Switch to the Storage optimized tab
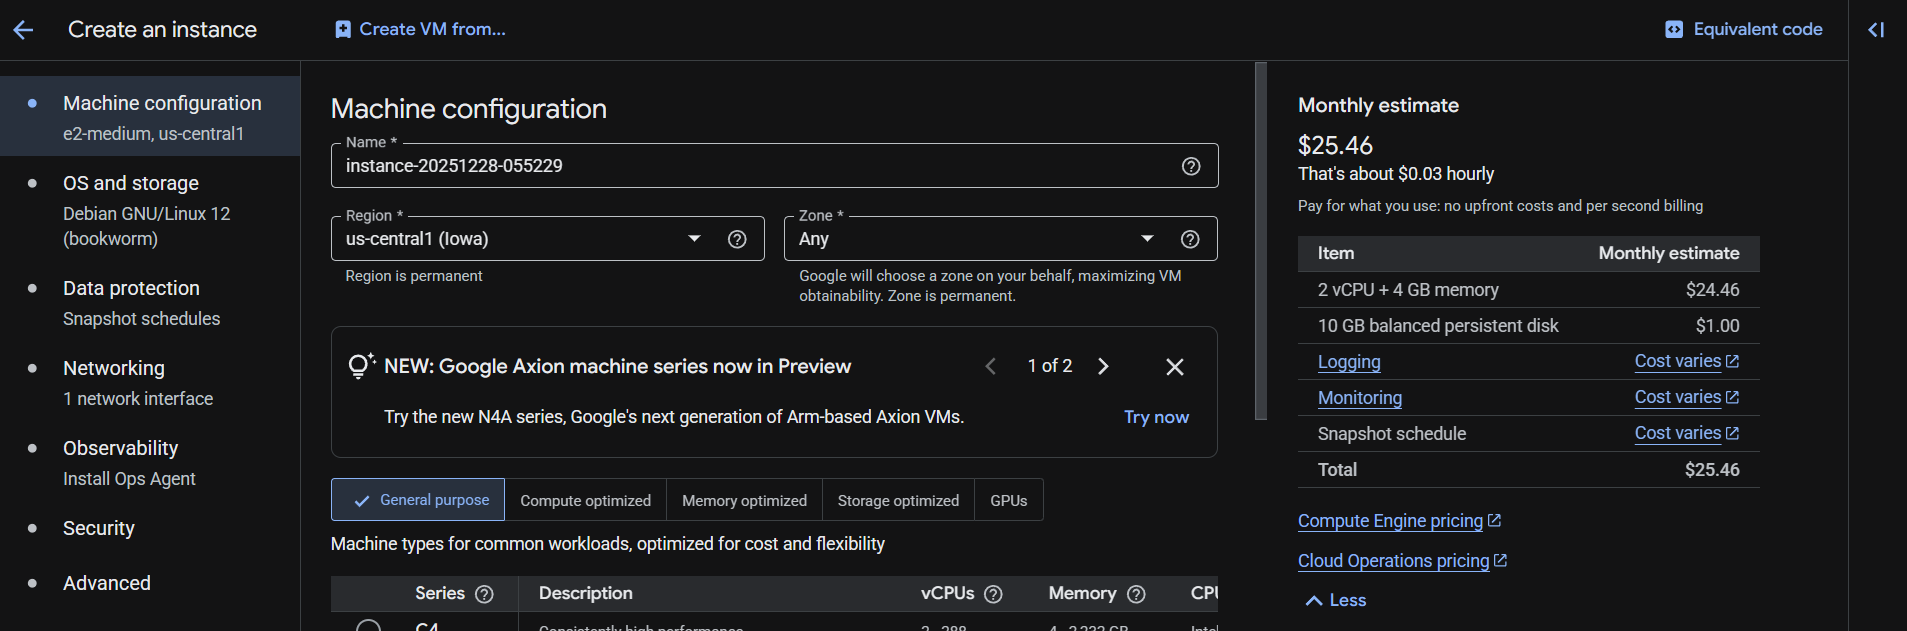This screenshot has height=631, width=1907. 898,500
